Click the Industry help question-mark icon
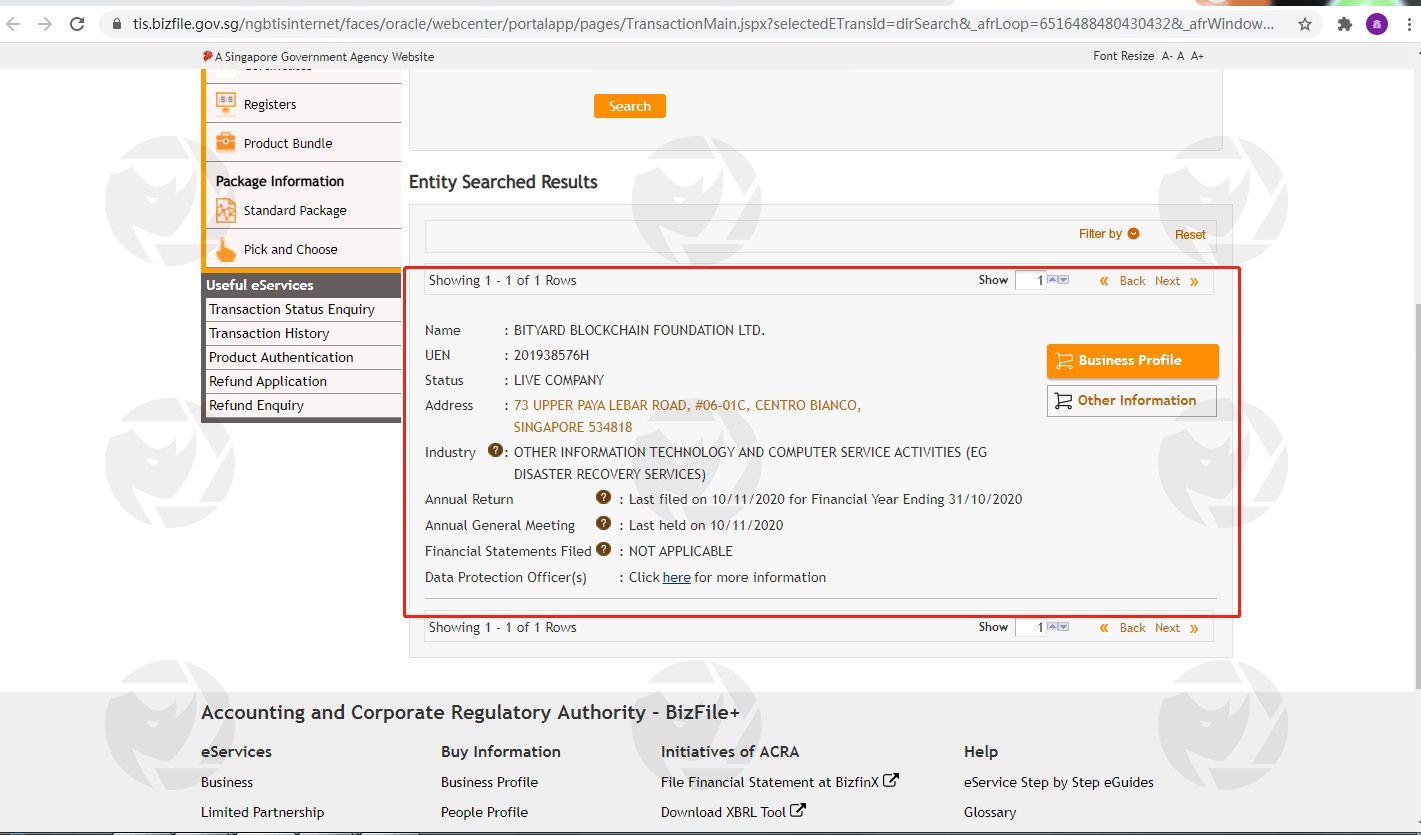Screen dimensions: 1421x835 495,451
